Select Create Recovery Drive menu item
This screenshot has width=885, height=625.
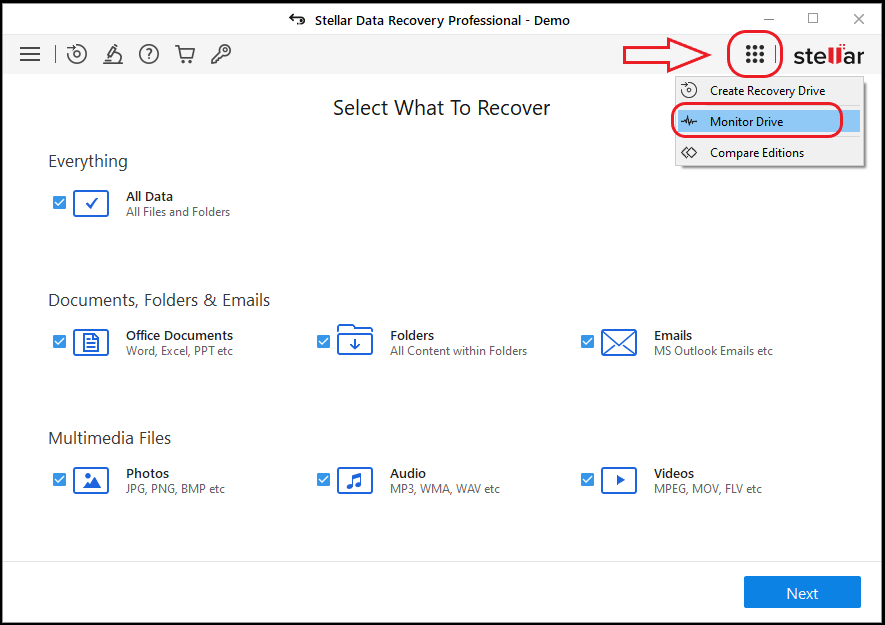coord(769,91)
